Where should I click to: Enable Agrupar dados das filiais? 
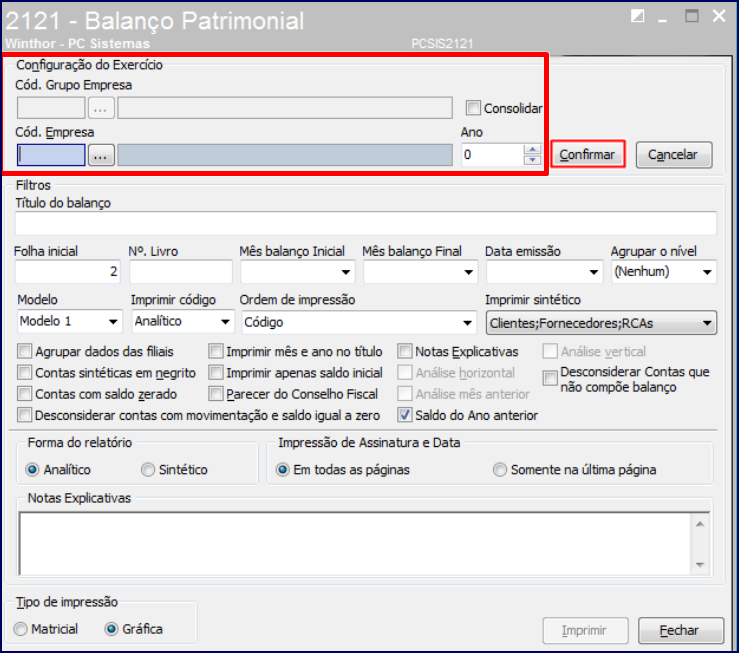coord(25,351)
